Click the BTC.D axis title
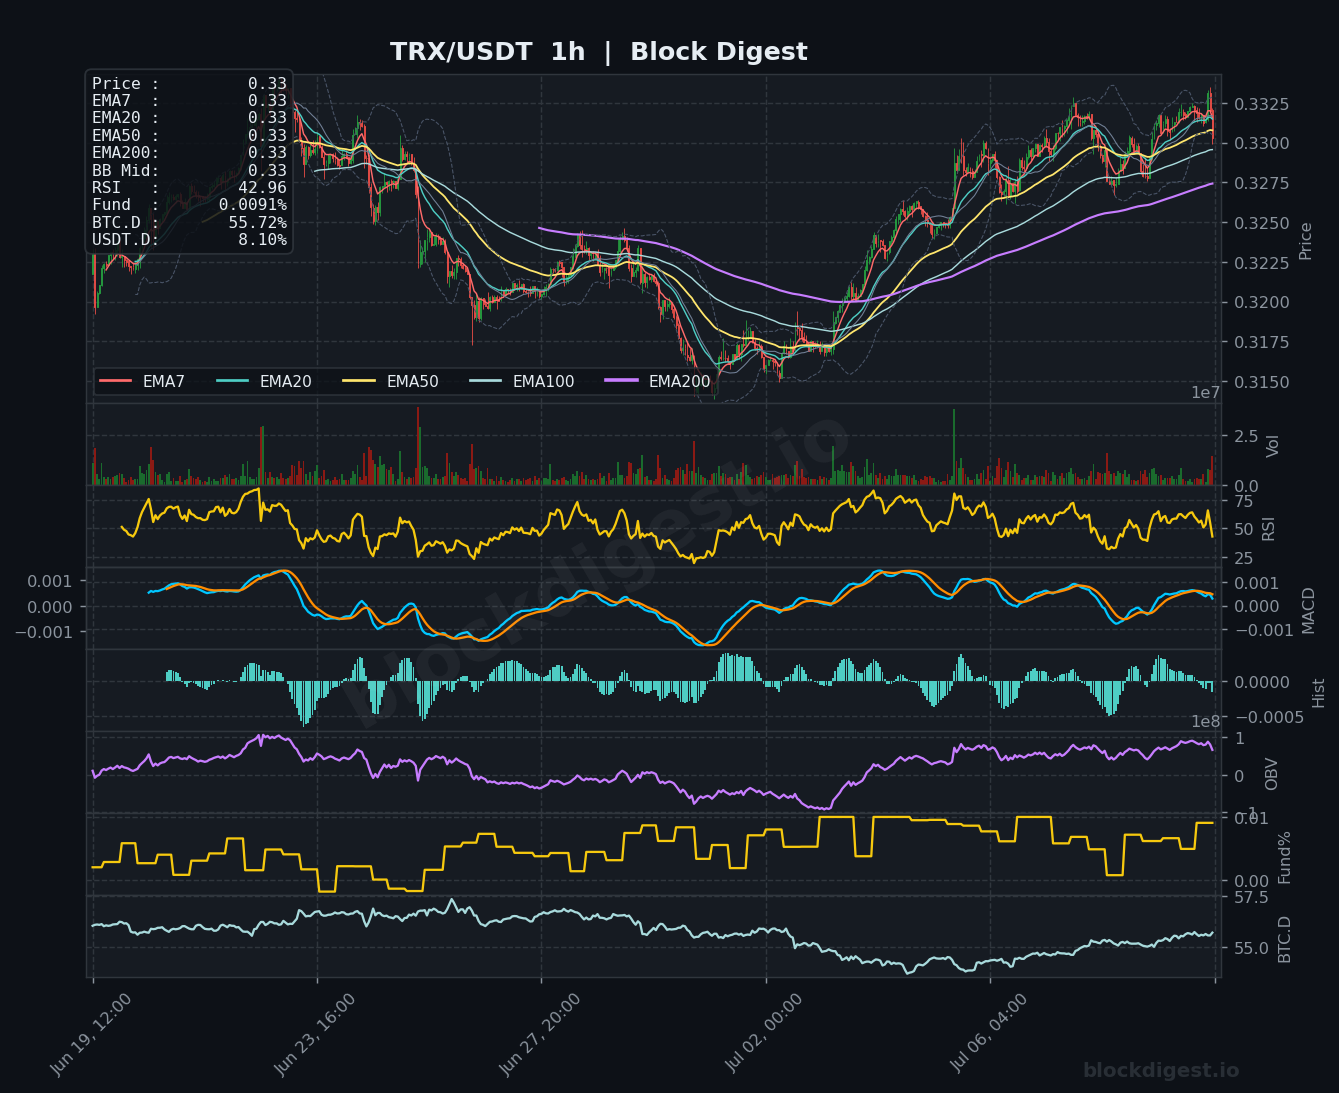The width and height of the screenshot is (1339, 1093). coord(1285,939)
